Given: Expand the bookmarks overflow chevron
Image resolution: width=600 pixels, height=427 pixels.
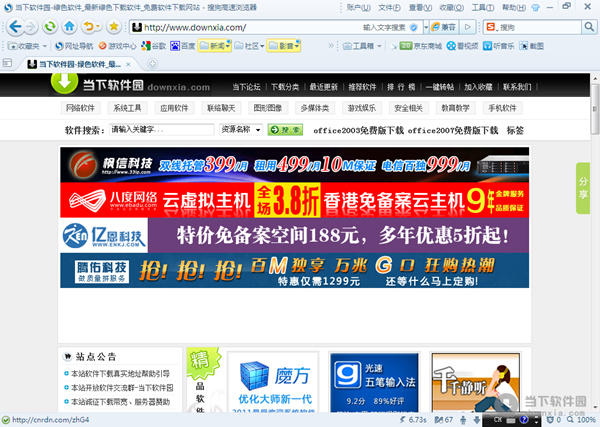Looking at the screenshot, I should [x=331, y=46].
